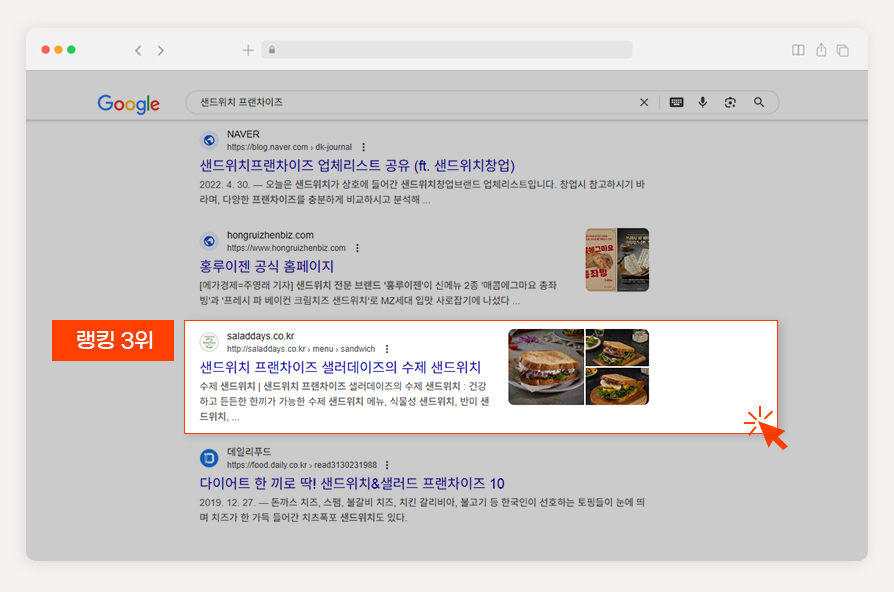Open more options for the food.daily.co.kr result
The height and width of the screenshot is (592, 894).
(x=387, y=465)
